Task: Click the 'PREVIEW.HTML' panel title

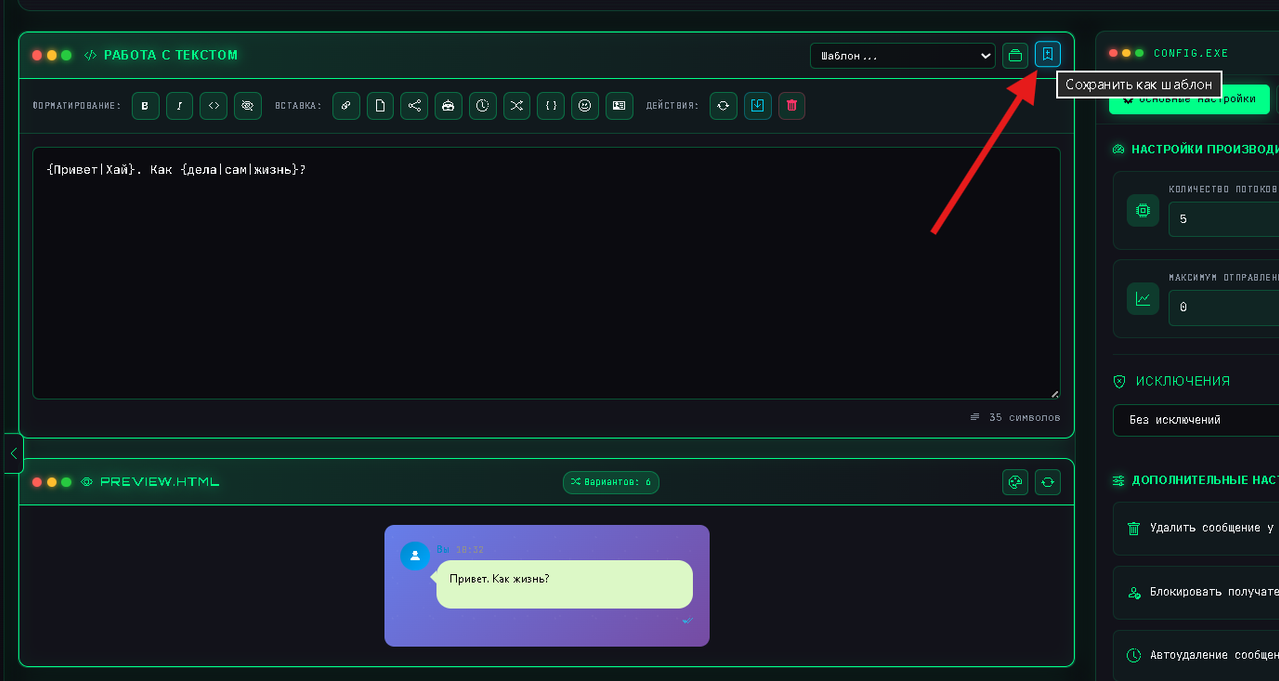Action: coord(159,482)
